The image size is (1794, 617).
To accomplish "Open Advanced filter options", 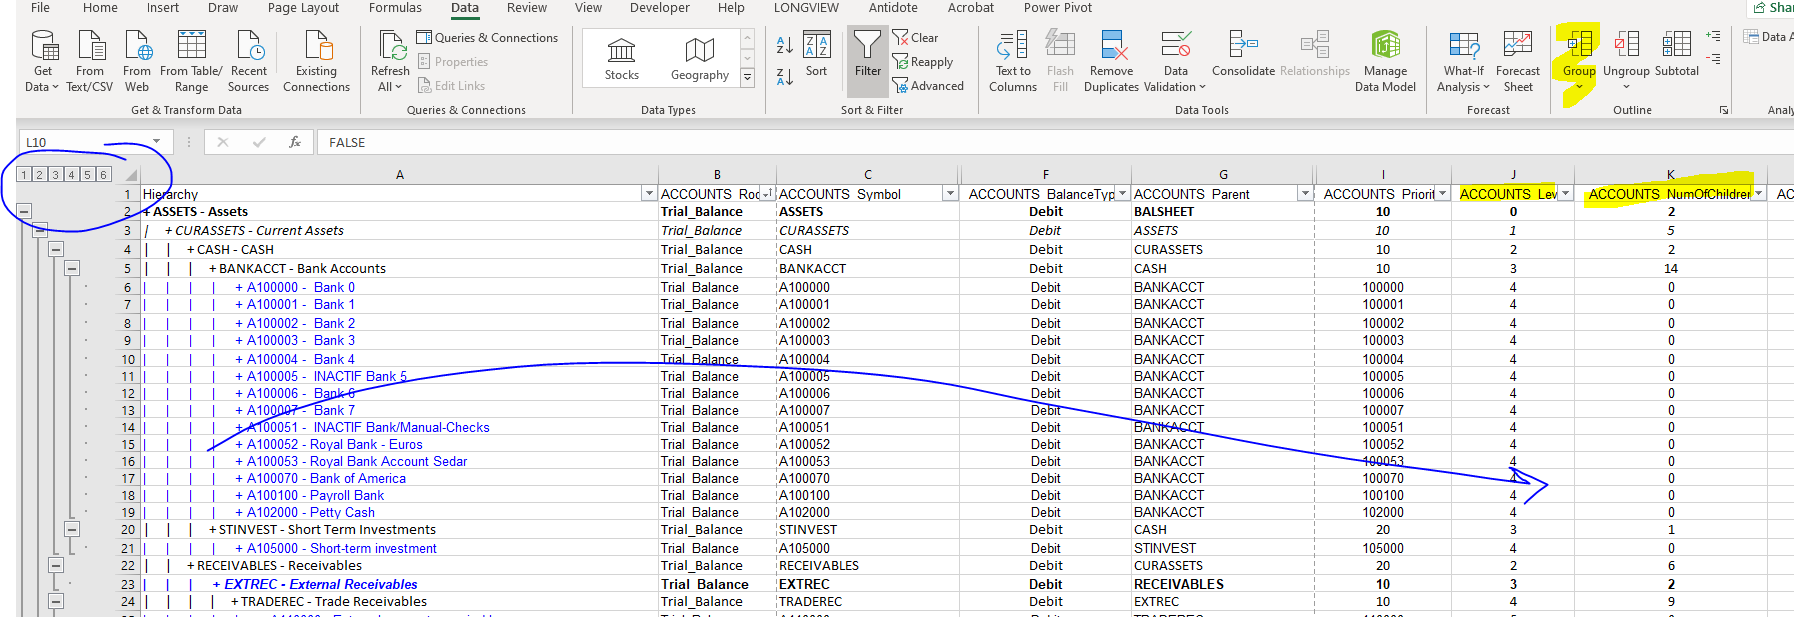I will click(928, 86).
